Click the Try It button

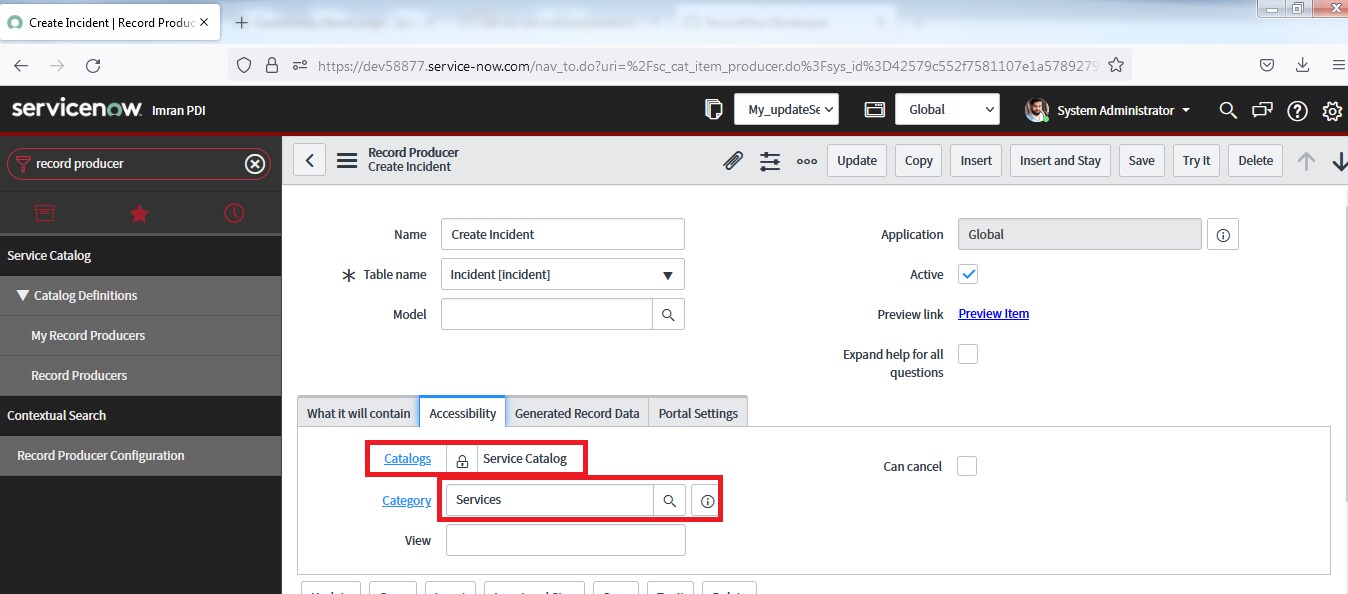tap(1196, 160)
